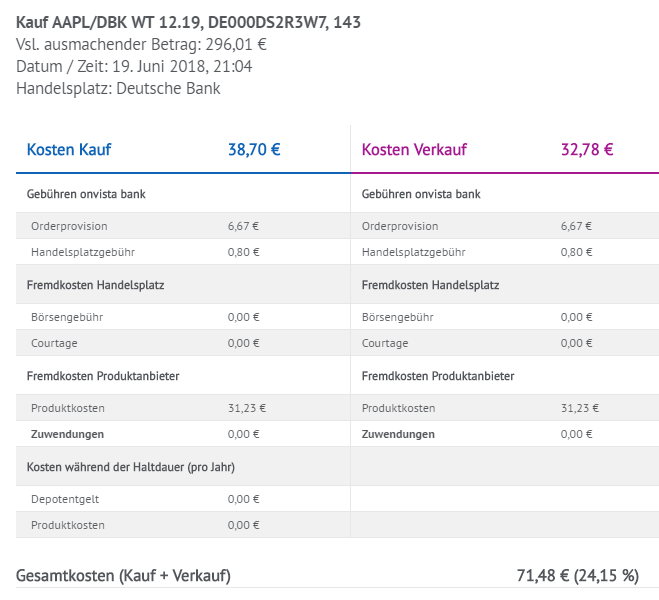Click the 71,48 € (24,15 %) total
The image size is (659, 600).
[577, 576]
